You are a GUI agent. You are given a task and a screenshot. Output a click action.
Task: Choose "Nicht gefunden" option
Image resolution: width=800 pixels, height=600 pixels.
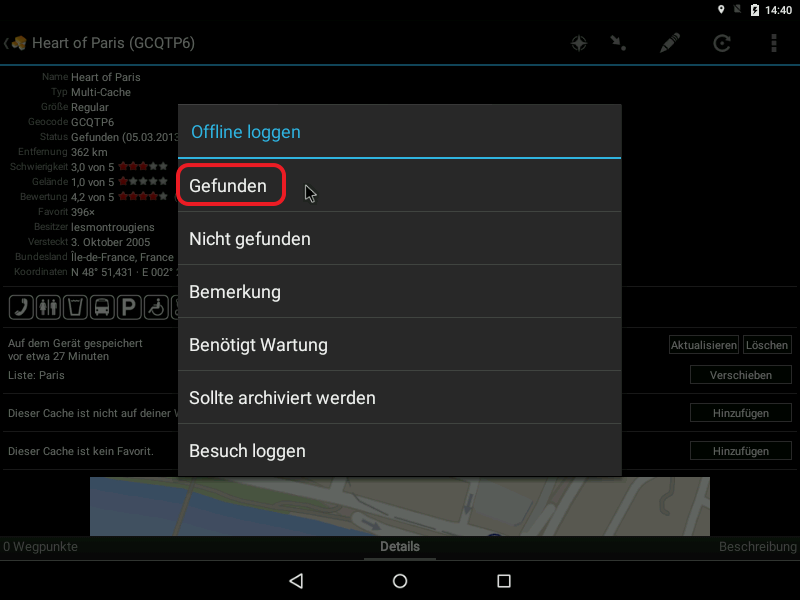tap(250, 239)
